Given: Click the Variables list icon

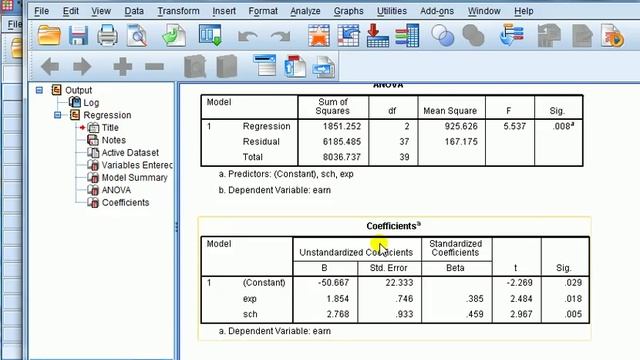Looking at the screenshot, I should (x=407, y=36).
